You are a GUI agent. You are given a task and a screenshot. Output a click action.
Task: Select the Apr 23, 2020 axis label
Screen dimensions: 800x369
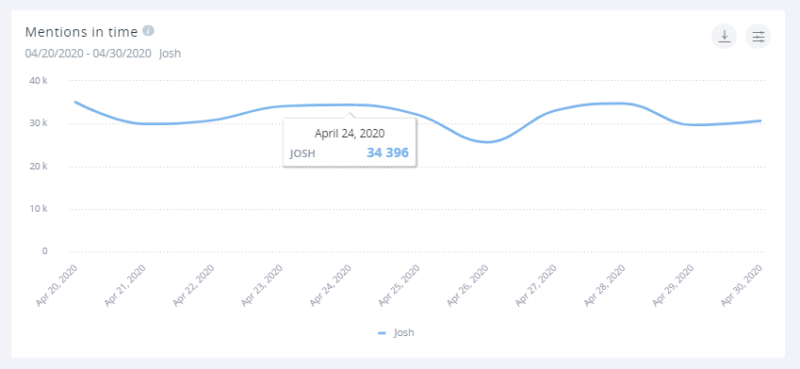(x=262, y=285)
